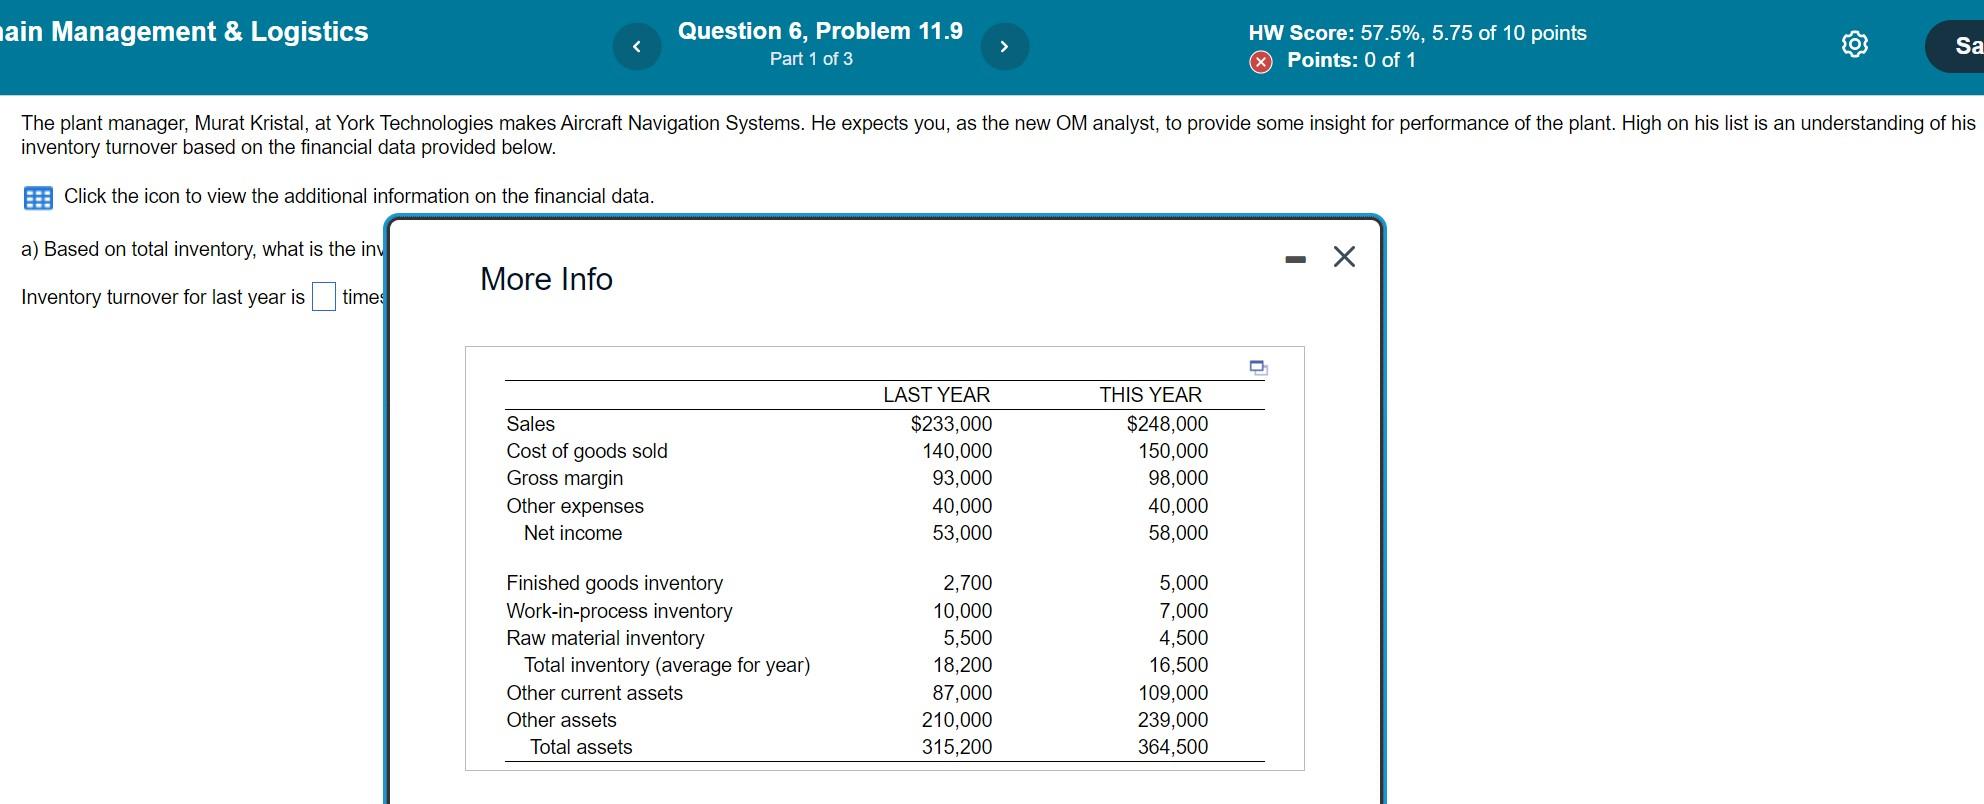
Task: Open the settings gear icon
Action: pyautogui.click(x=1854, y=45)
